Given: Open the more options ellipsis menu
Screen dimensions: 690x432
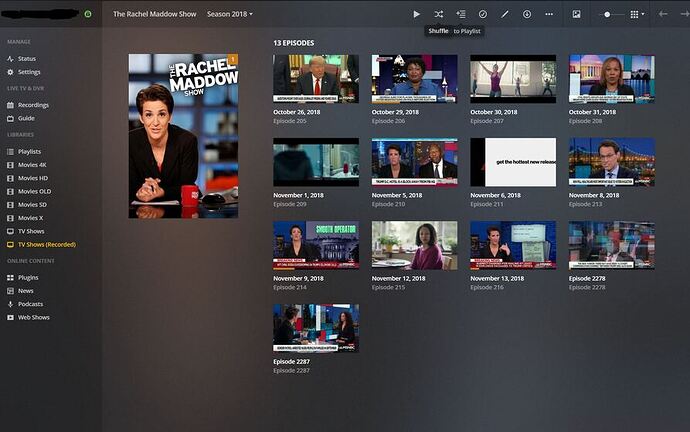Looking at the screenshot, I should click(549, 14).
